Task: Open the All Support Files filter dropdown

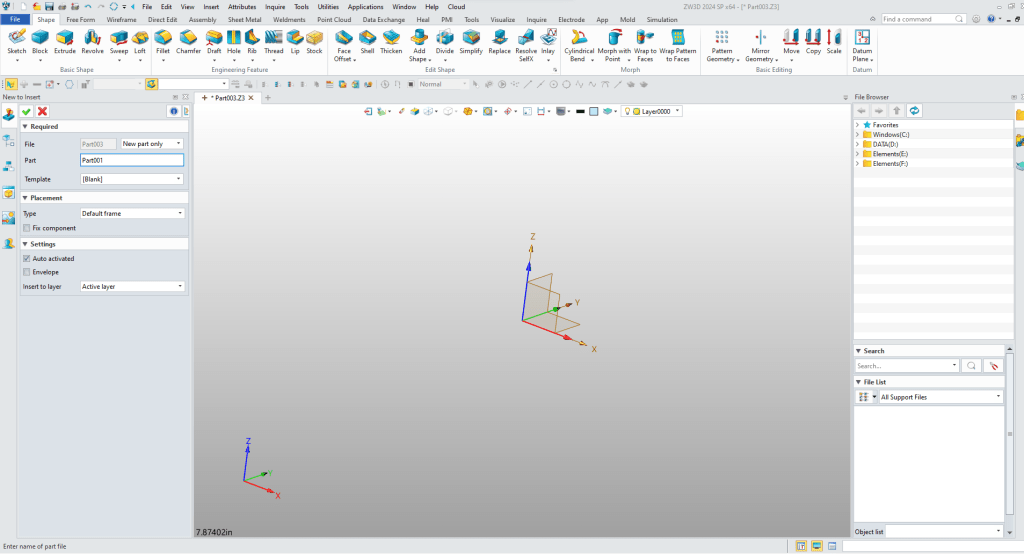Action: pyautogui.click(x=941, y=397)
